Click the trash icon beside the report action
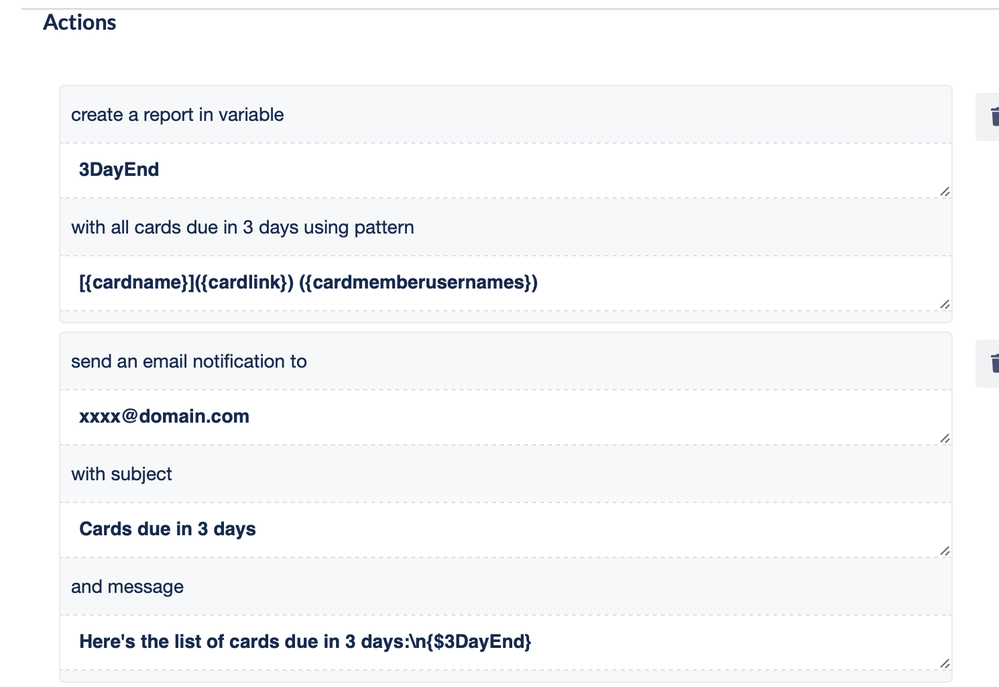The width and height of the screenshot is (999, 687). (993, 115)
